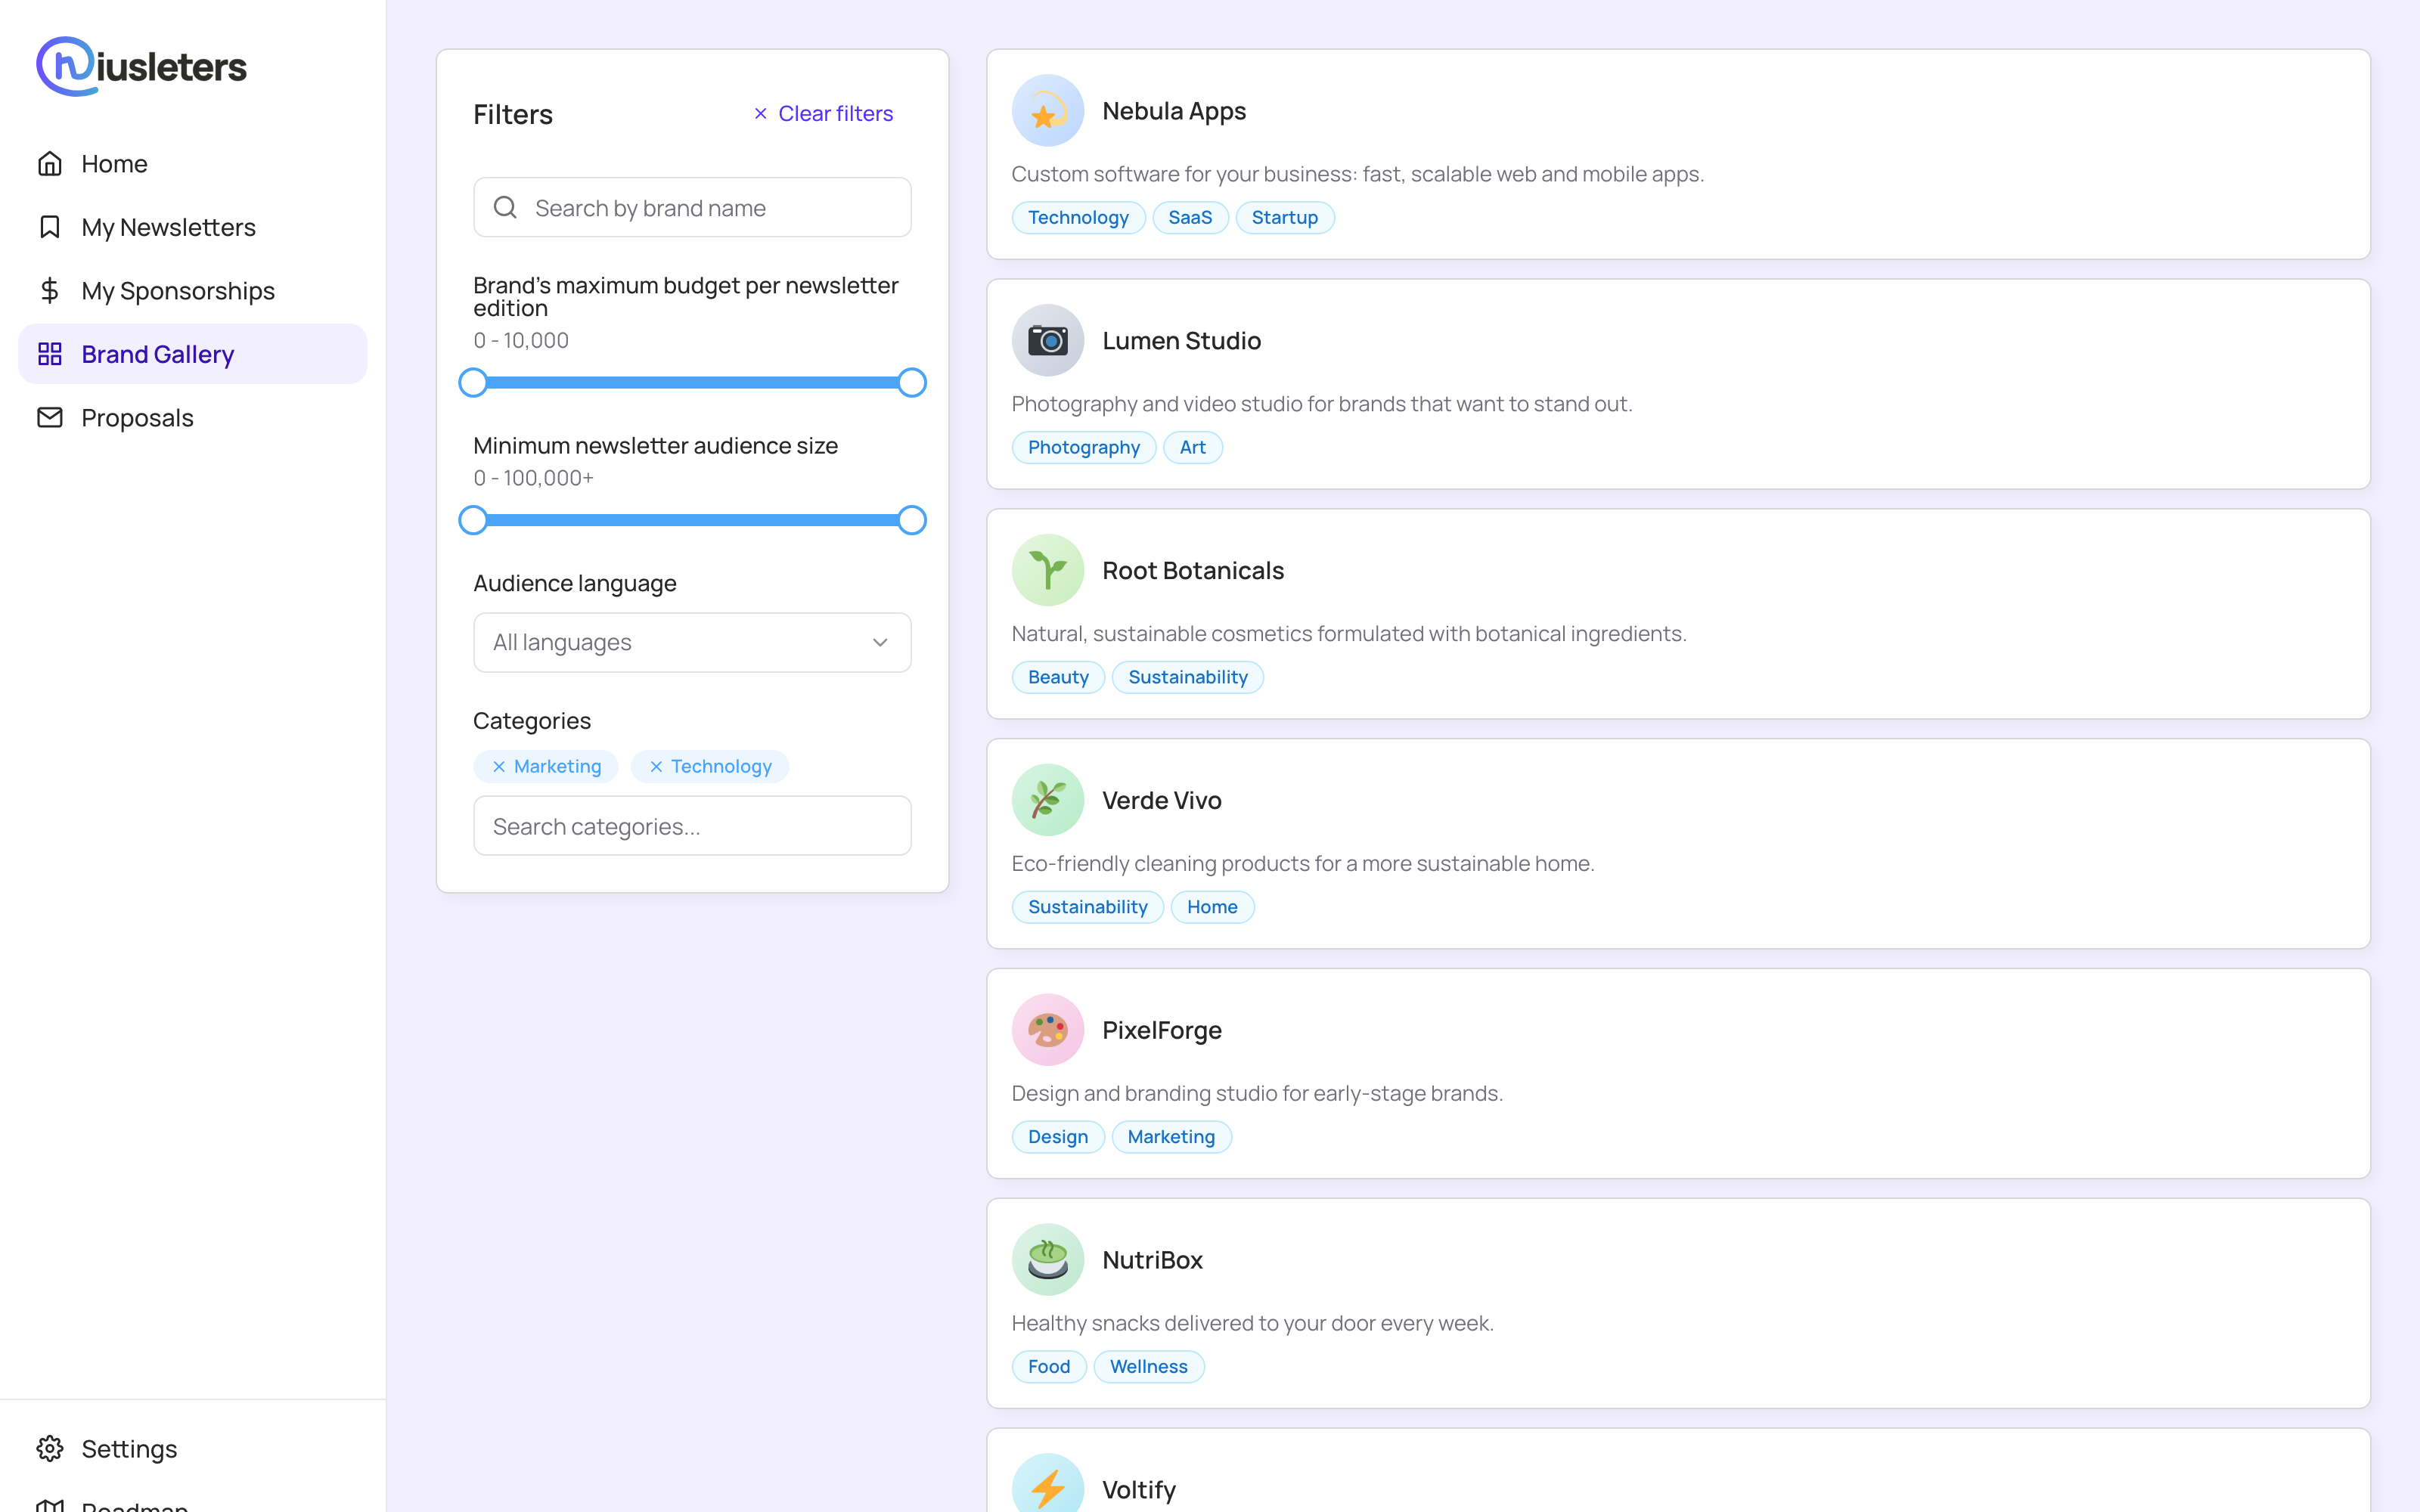Screen dimensions: 2420x1512
Task: Click the Settings gear icon
Action: 50,1448
